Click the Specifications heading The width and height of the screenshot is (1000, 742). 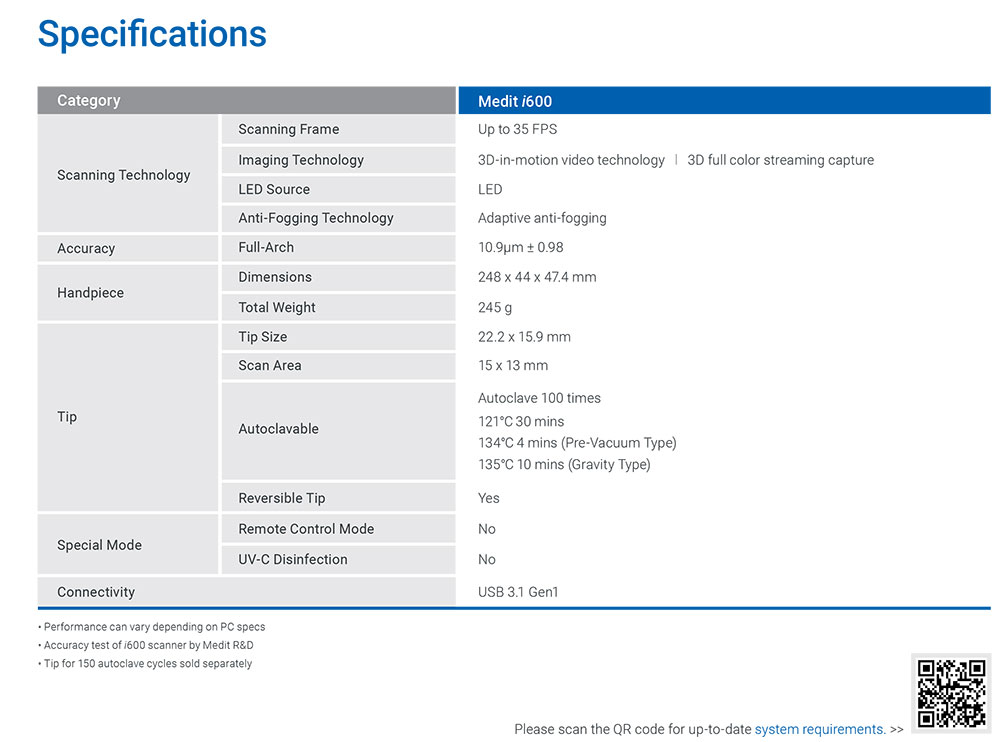pyautogui.click(x=152, y=34)
